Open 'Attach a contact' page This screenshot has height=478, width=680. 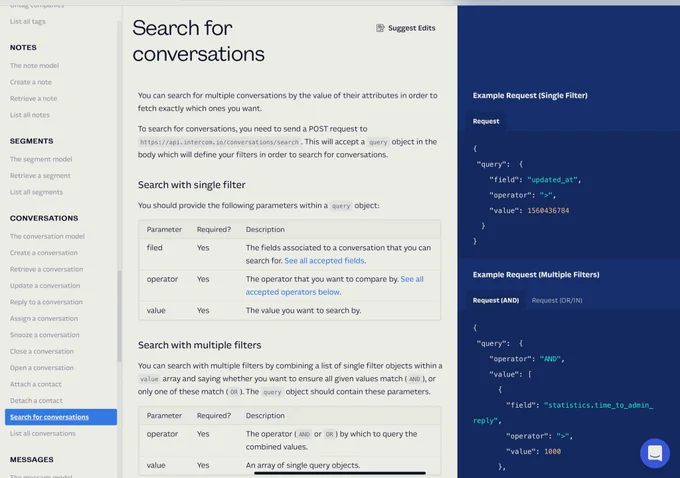coord(36,385)
